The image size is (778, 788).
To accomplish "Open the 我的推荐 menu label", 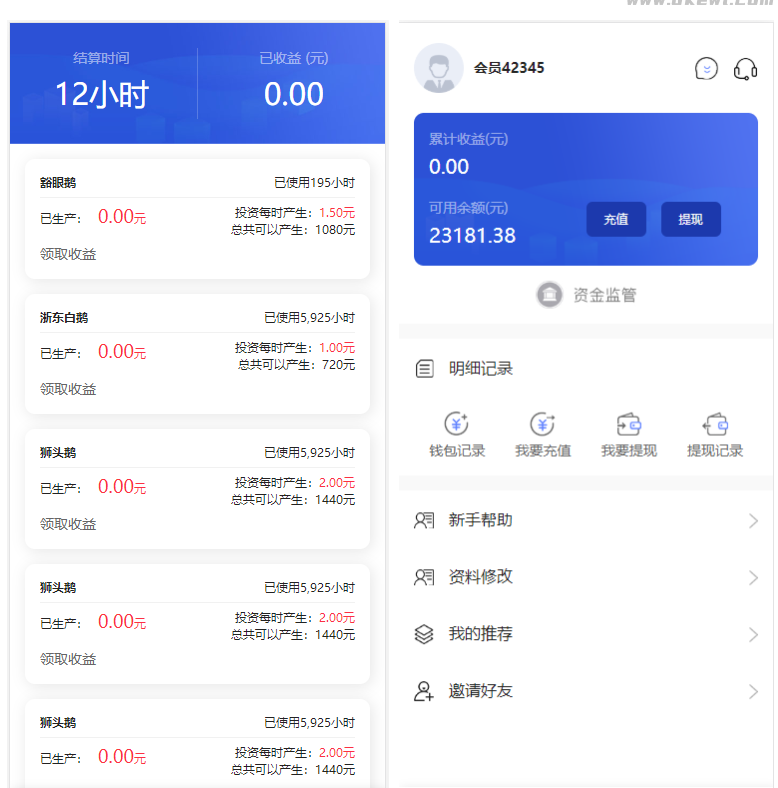I will tap(480, 634).
